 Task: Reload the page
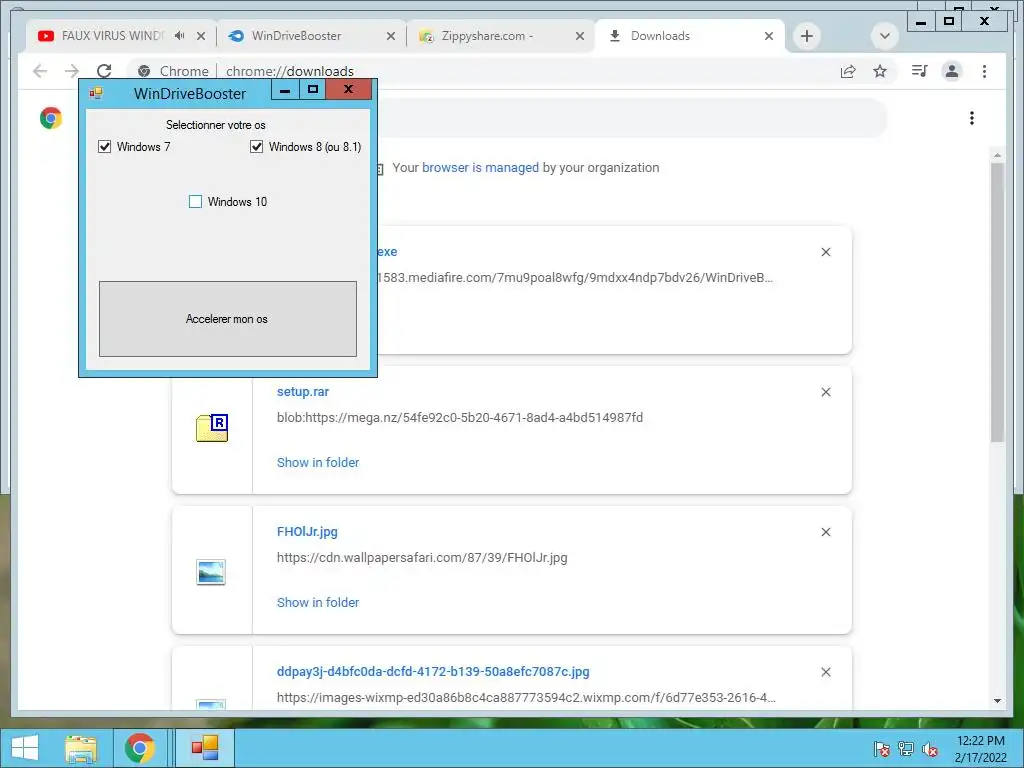coord(104,71)
